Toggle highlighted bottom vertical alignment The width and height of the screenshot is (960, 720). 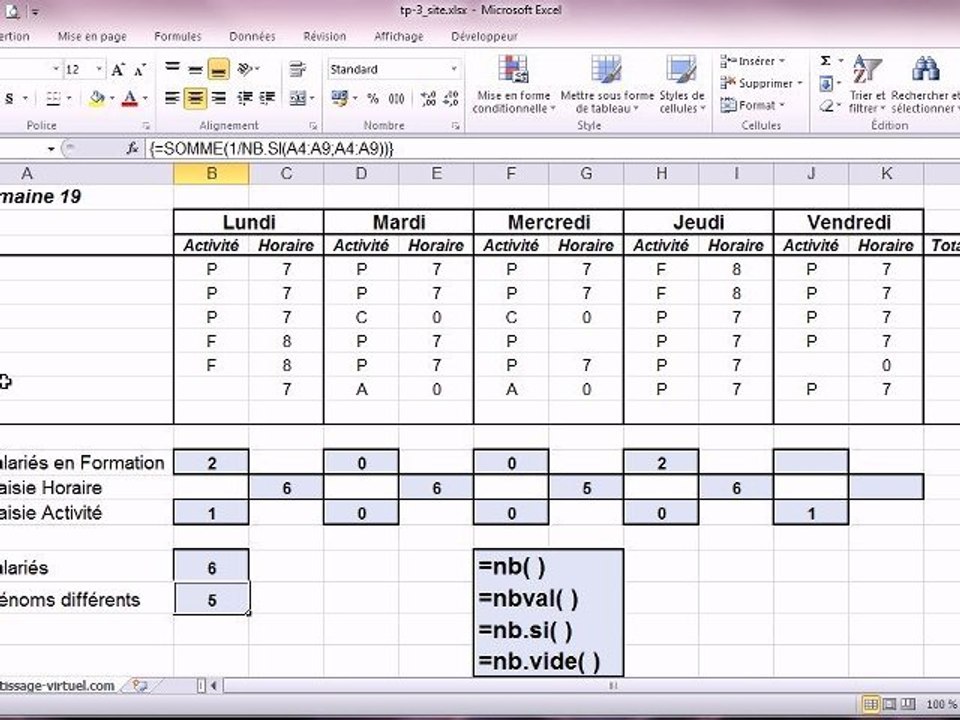click(219, 69)
